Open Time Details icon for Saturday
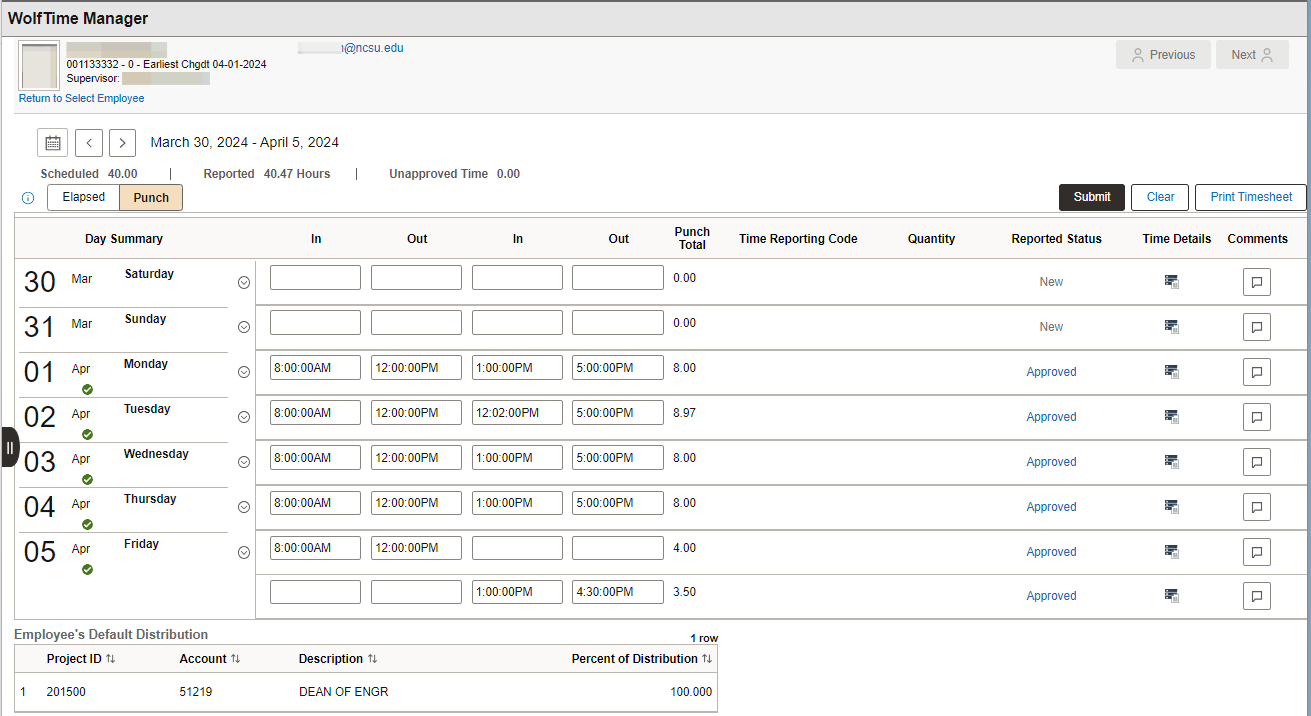The image size is (1311, 716). click(1172, 282)
